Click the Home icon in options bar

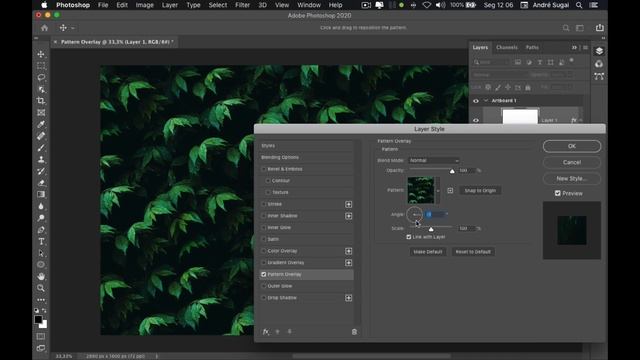click(x=44, y=28)
